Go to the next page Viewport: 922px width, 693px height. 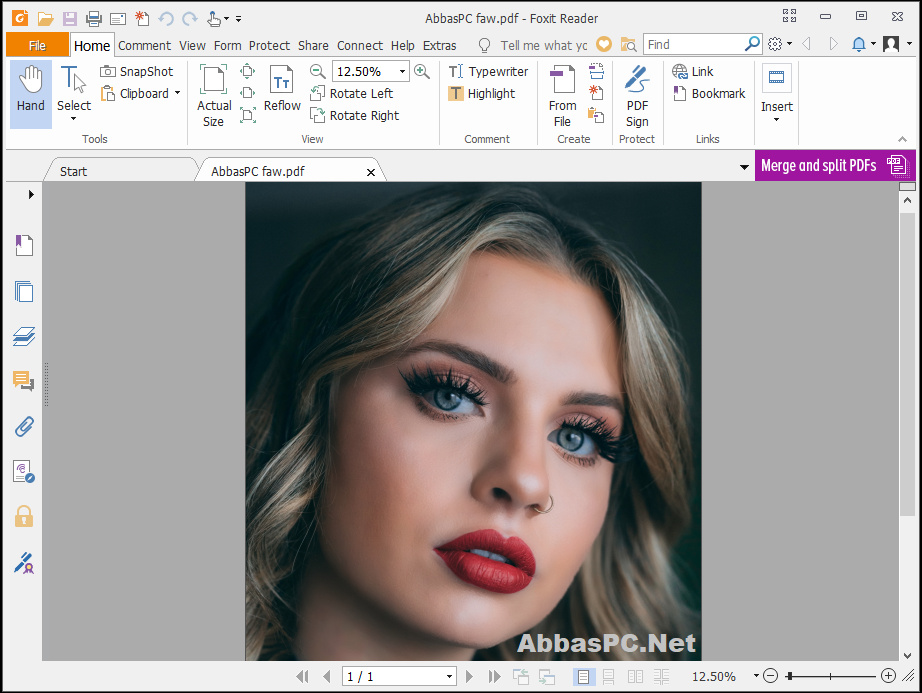tap(469, 677)
